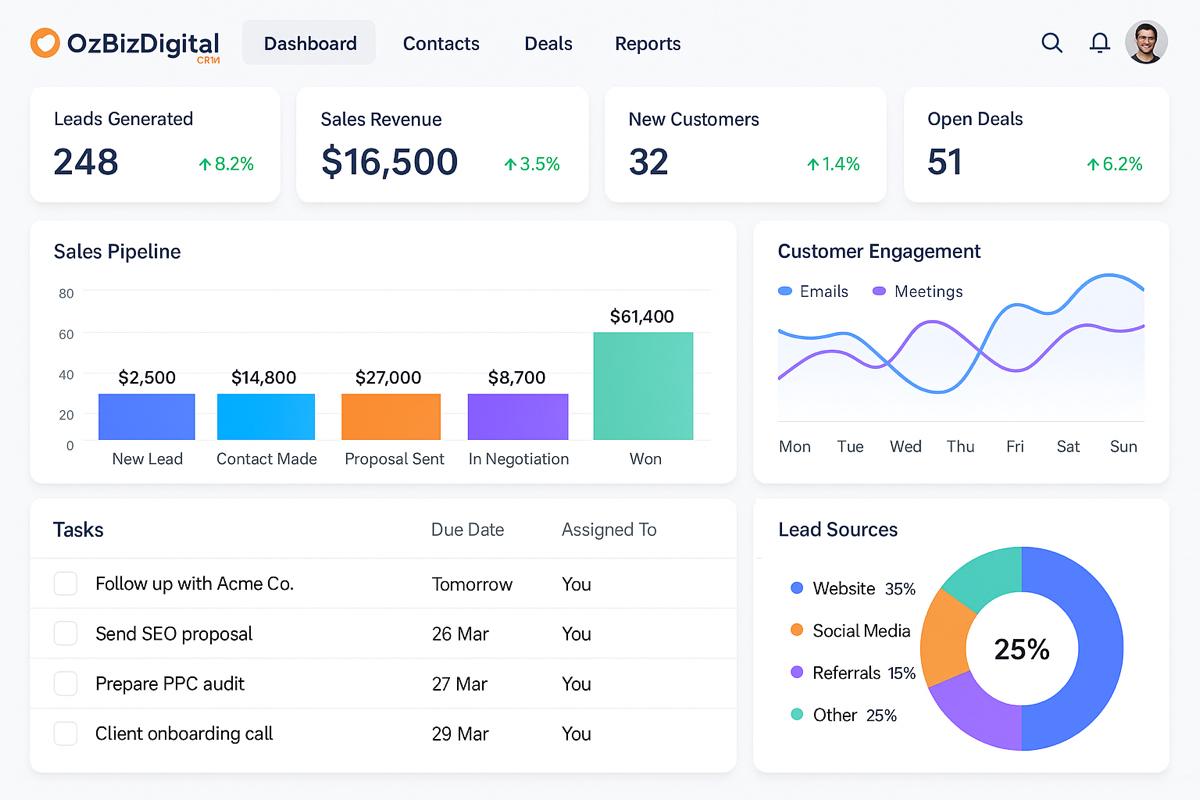Check the Follow up with Acme Co. task

pyautogui.click(x=65, y=584)
